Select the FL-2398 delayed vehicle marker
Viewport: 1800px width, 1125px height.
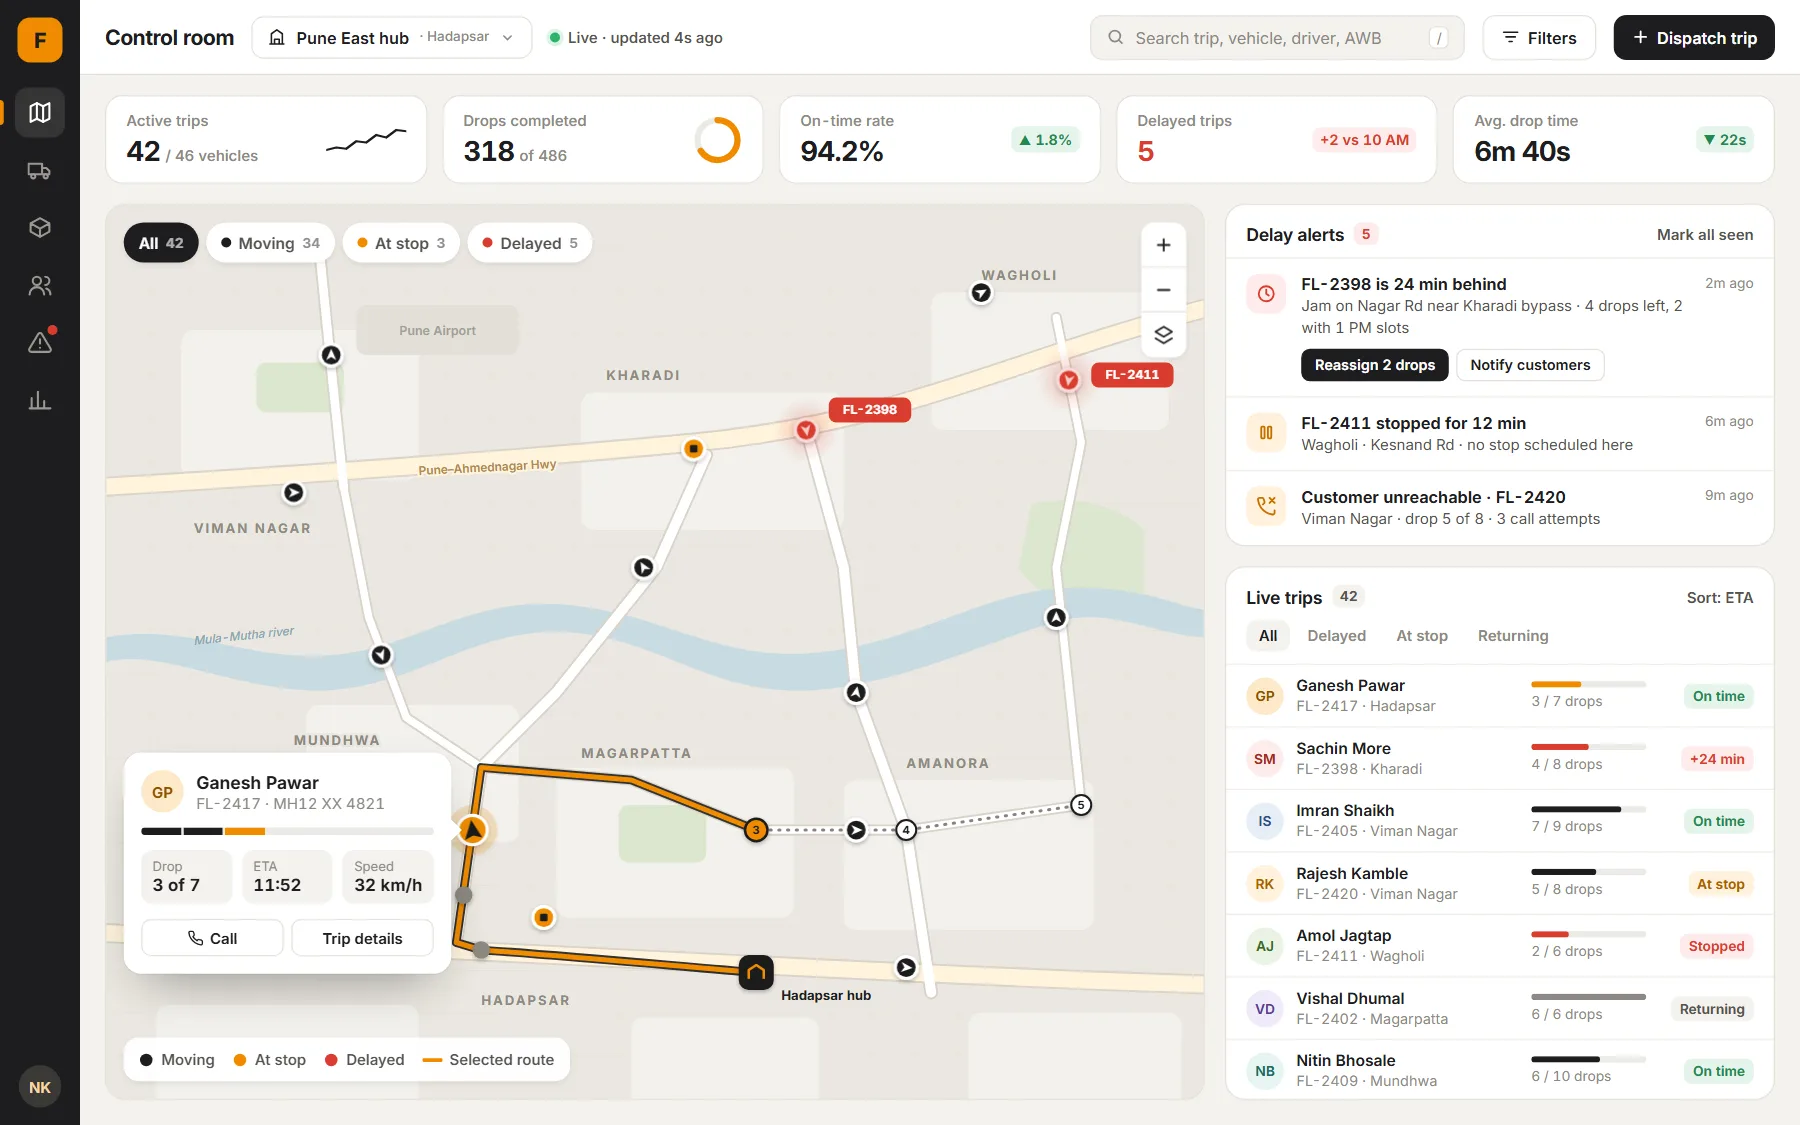806,430
